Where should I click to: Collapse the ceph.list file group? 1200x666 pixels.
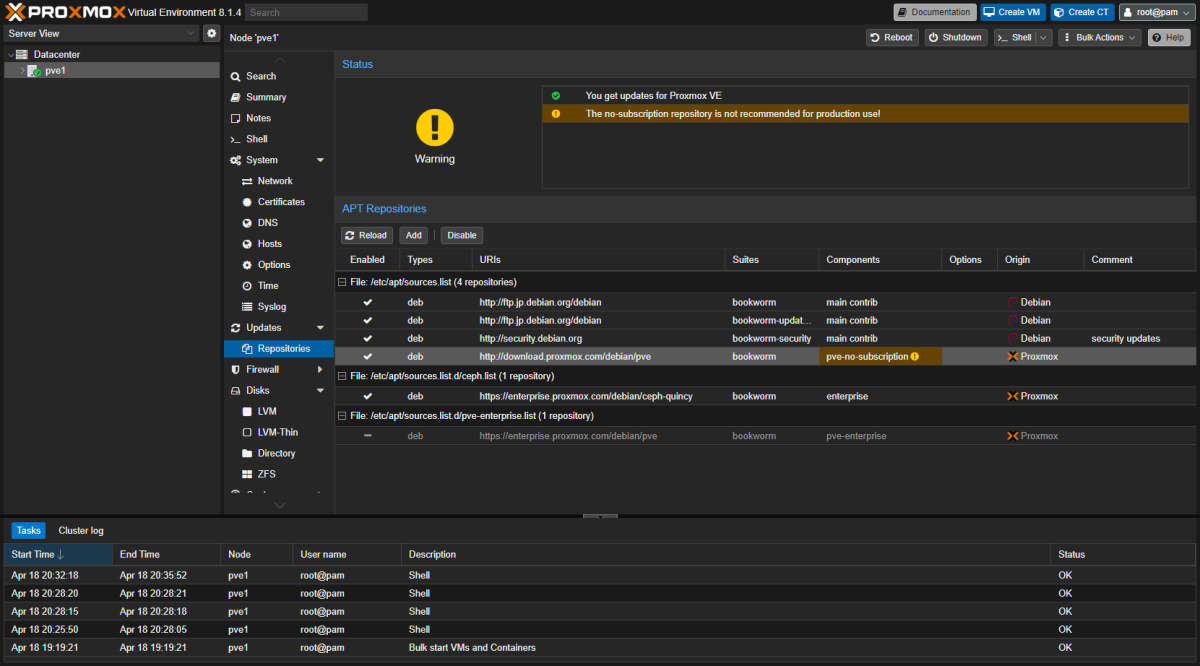[342, 376]
